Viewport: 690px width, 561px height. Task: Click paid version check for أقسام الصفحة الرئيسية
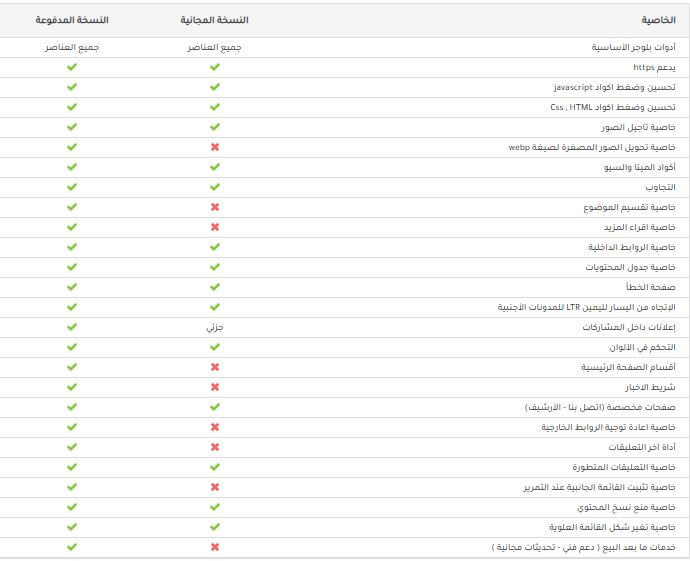click(x=72, y=367)
